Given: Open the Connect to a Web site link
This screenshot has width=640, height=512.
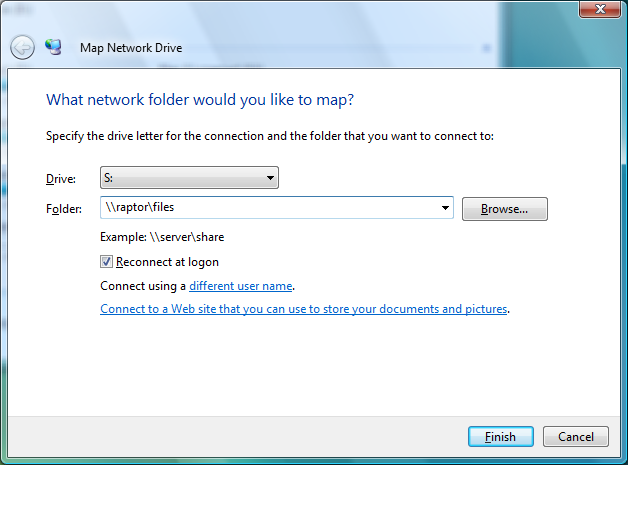Looking at the screenshot, I should (x=304, y=309).
